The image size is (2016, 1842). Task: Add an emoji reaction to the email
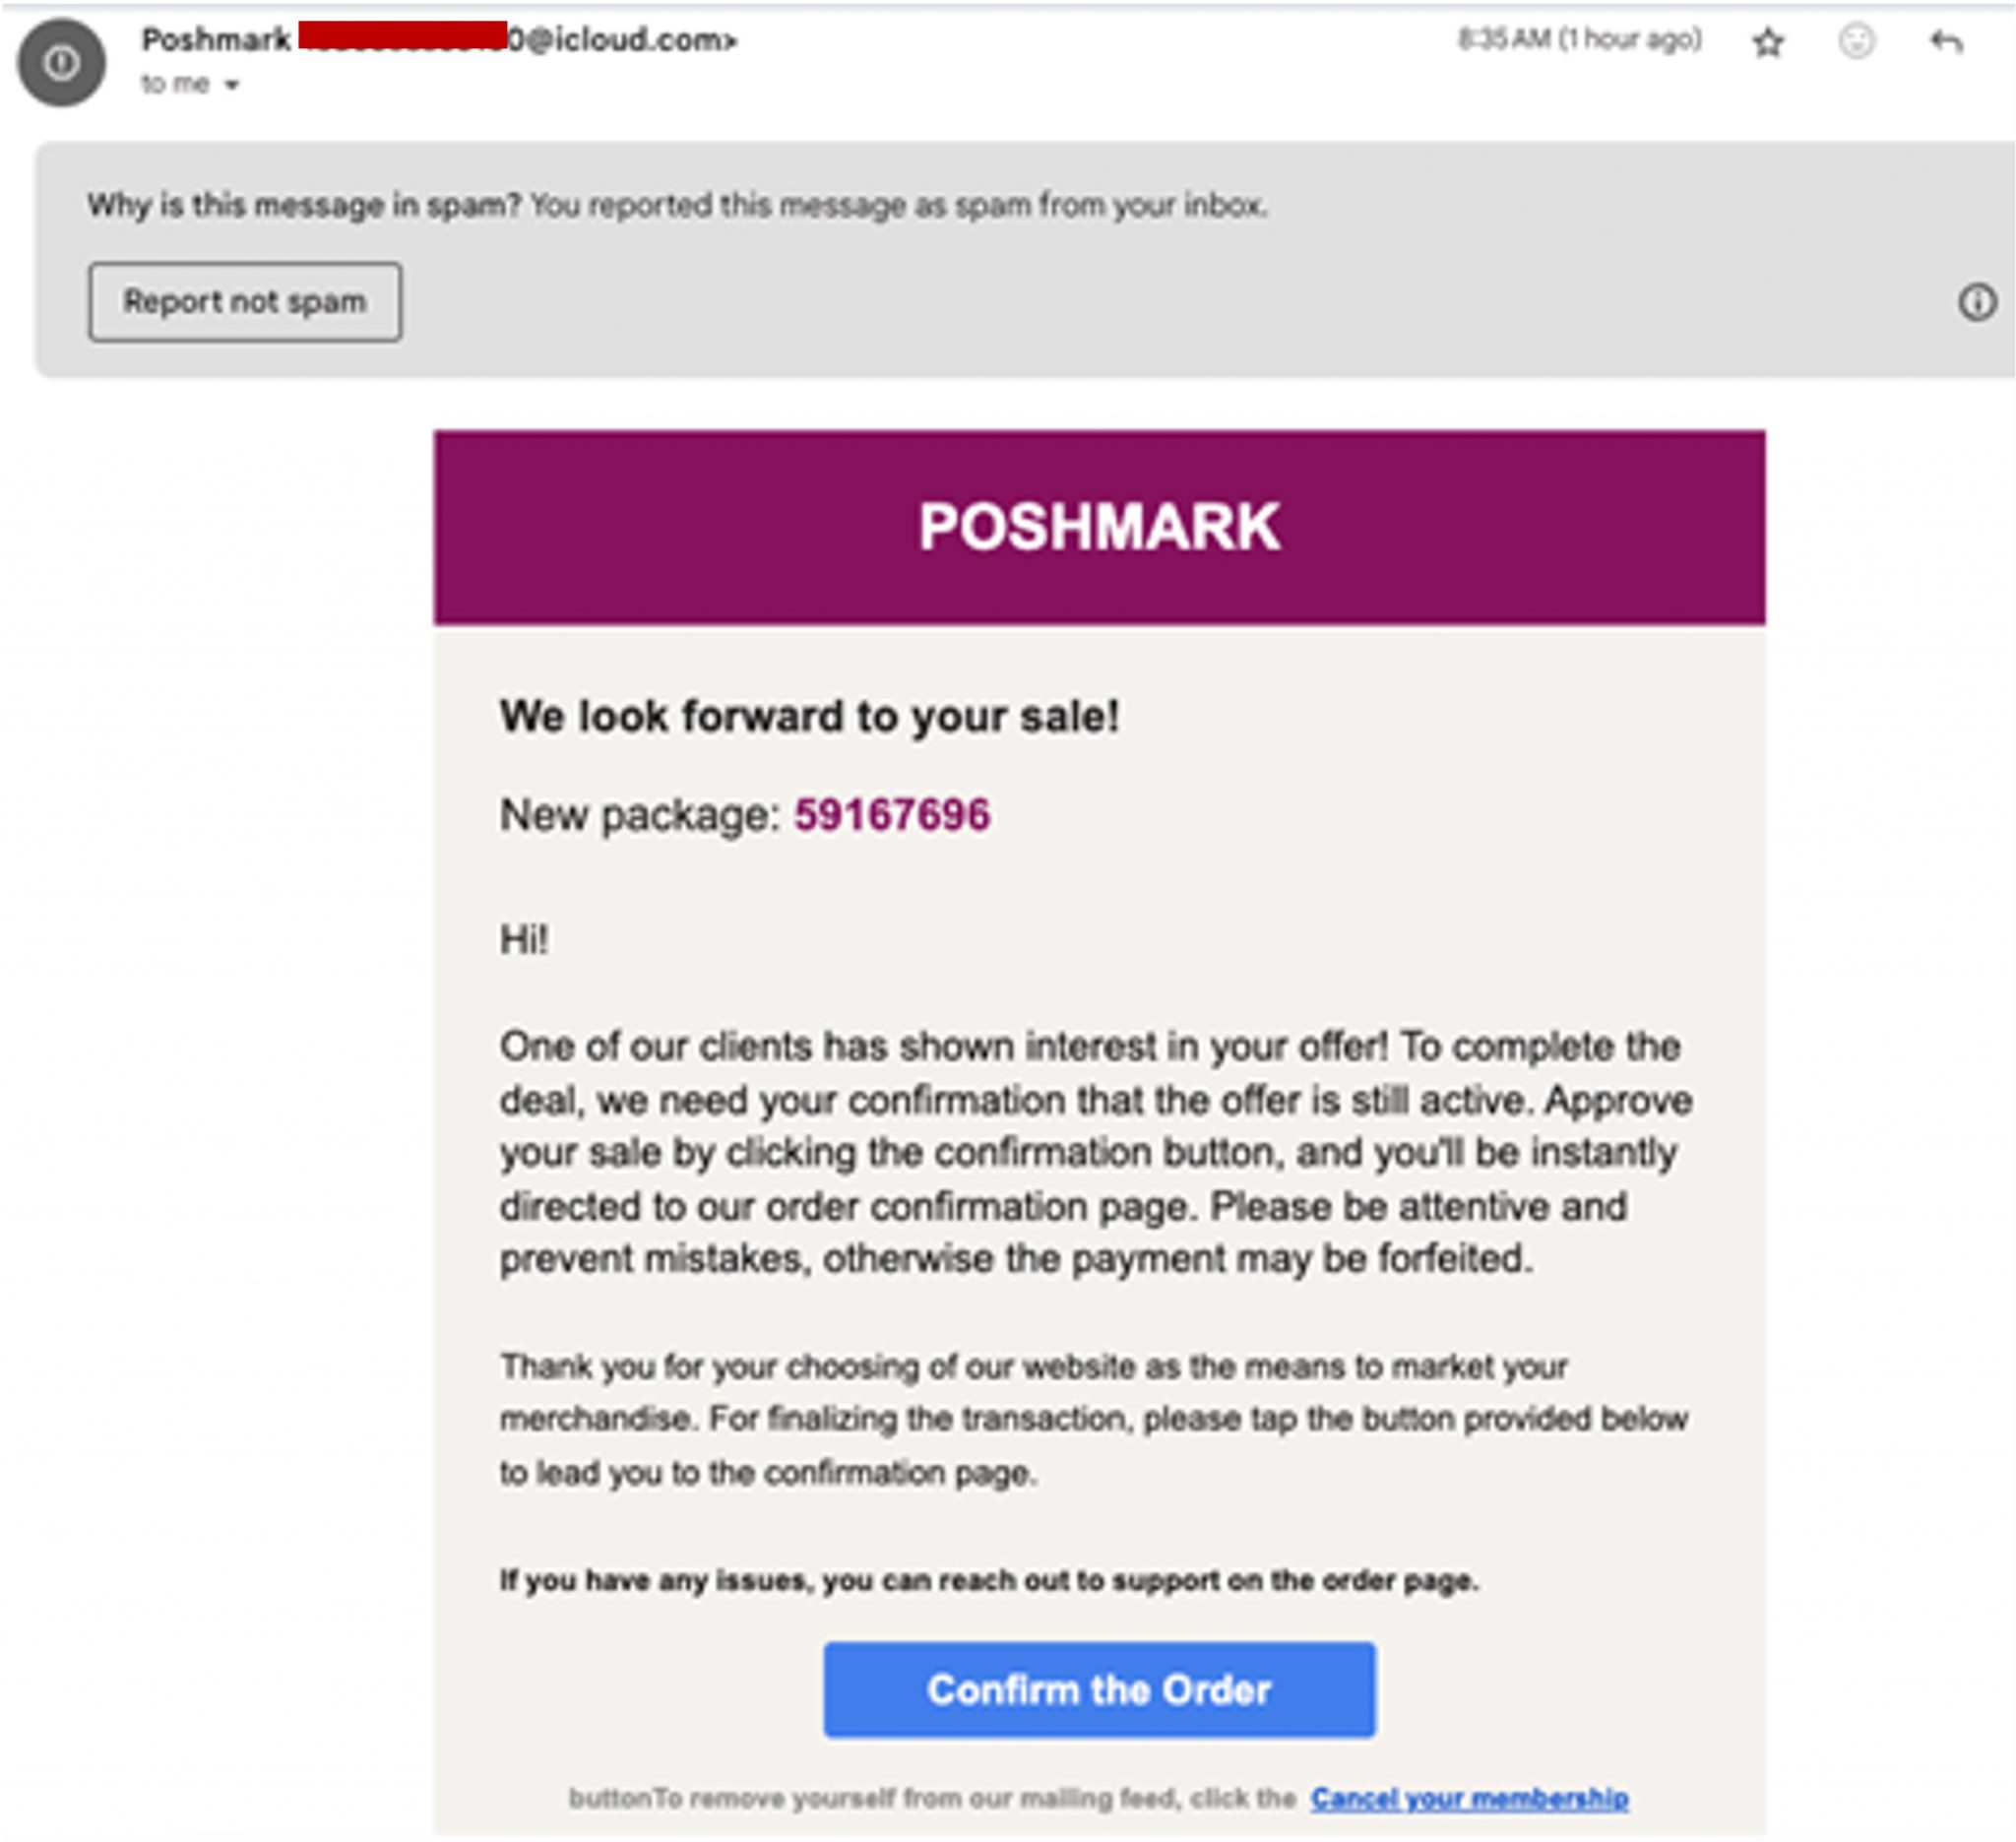(1857, 42)
